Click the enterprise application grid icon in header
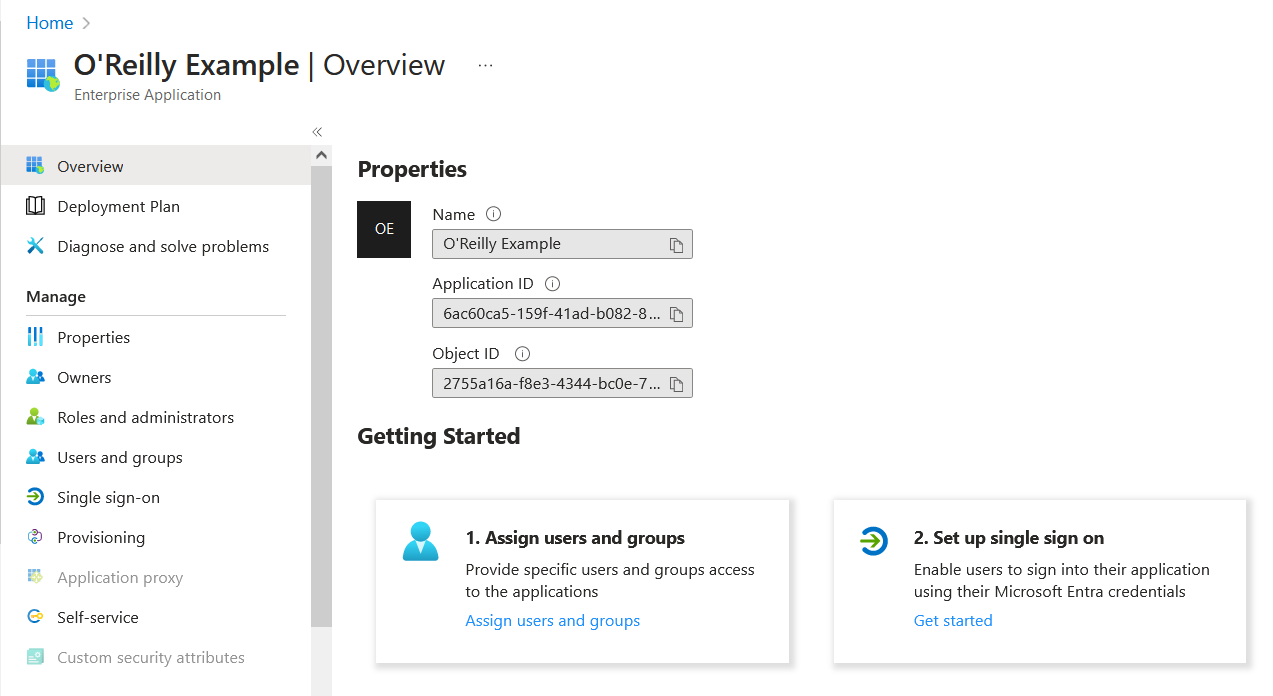 pyautogui.click(x=43, y=75)
